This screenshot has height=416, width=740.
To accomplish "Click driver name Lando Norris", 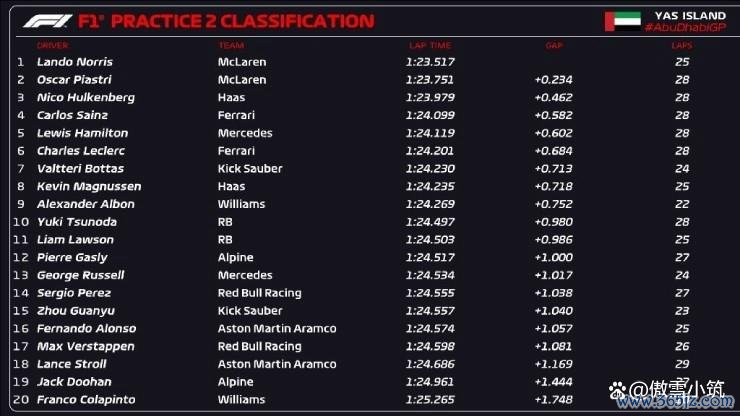I will coord(75,62).
